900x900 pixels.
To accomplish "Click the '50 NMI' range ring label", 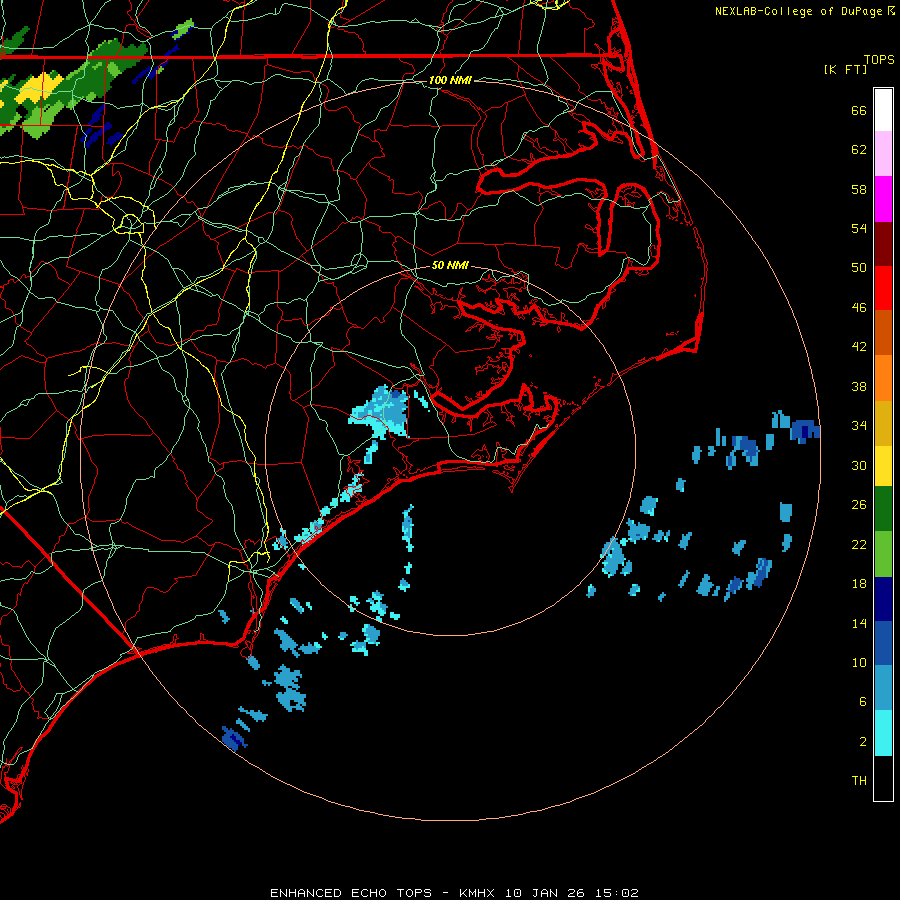I will 450,265.
